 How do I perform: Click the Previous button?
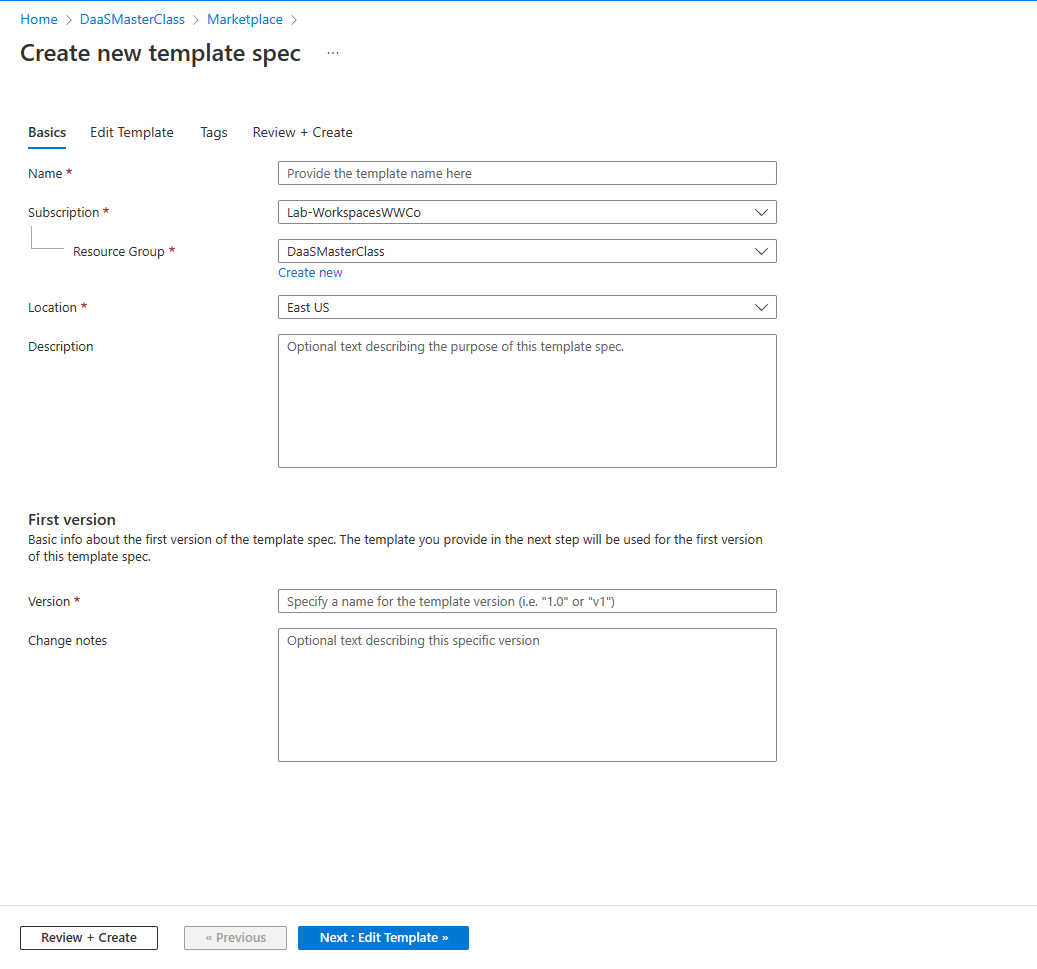pos(235,938)
